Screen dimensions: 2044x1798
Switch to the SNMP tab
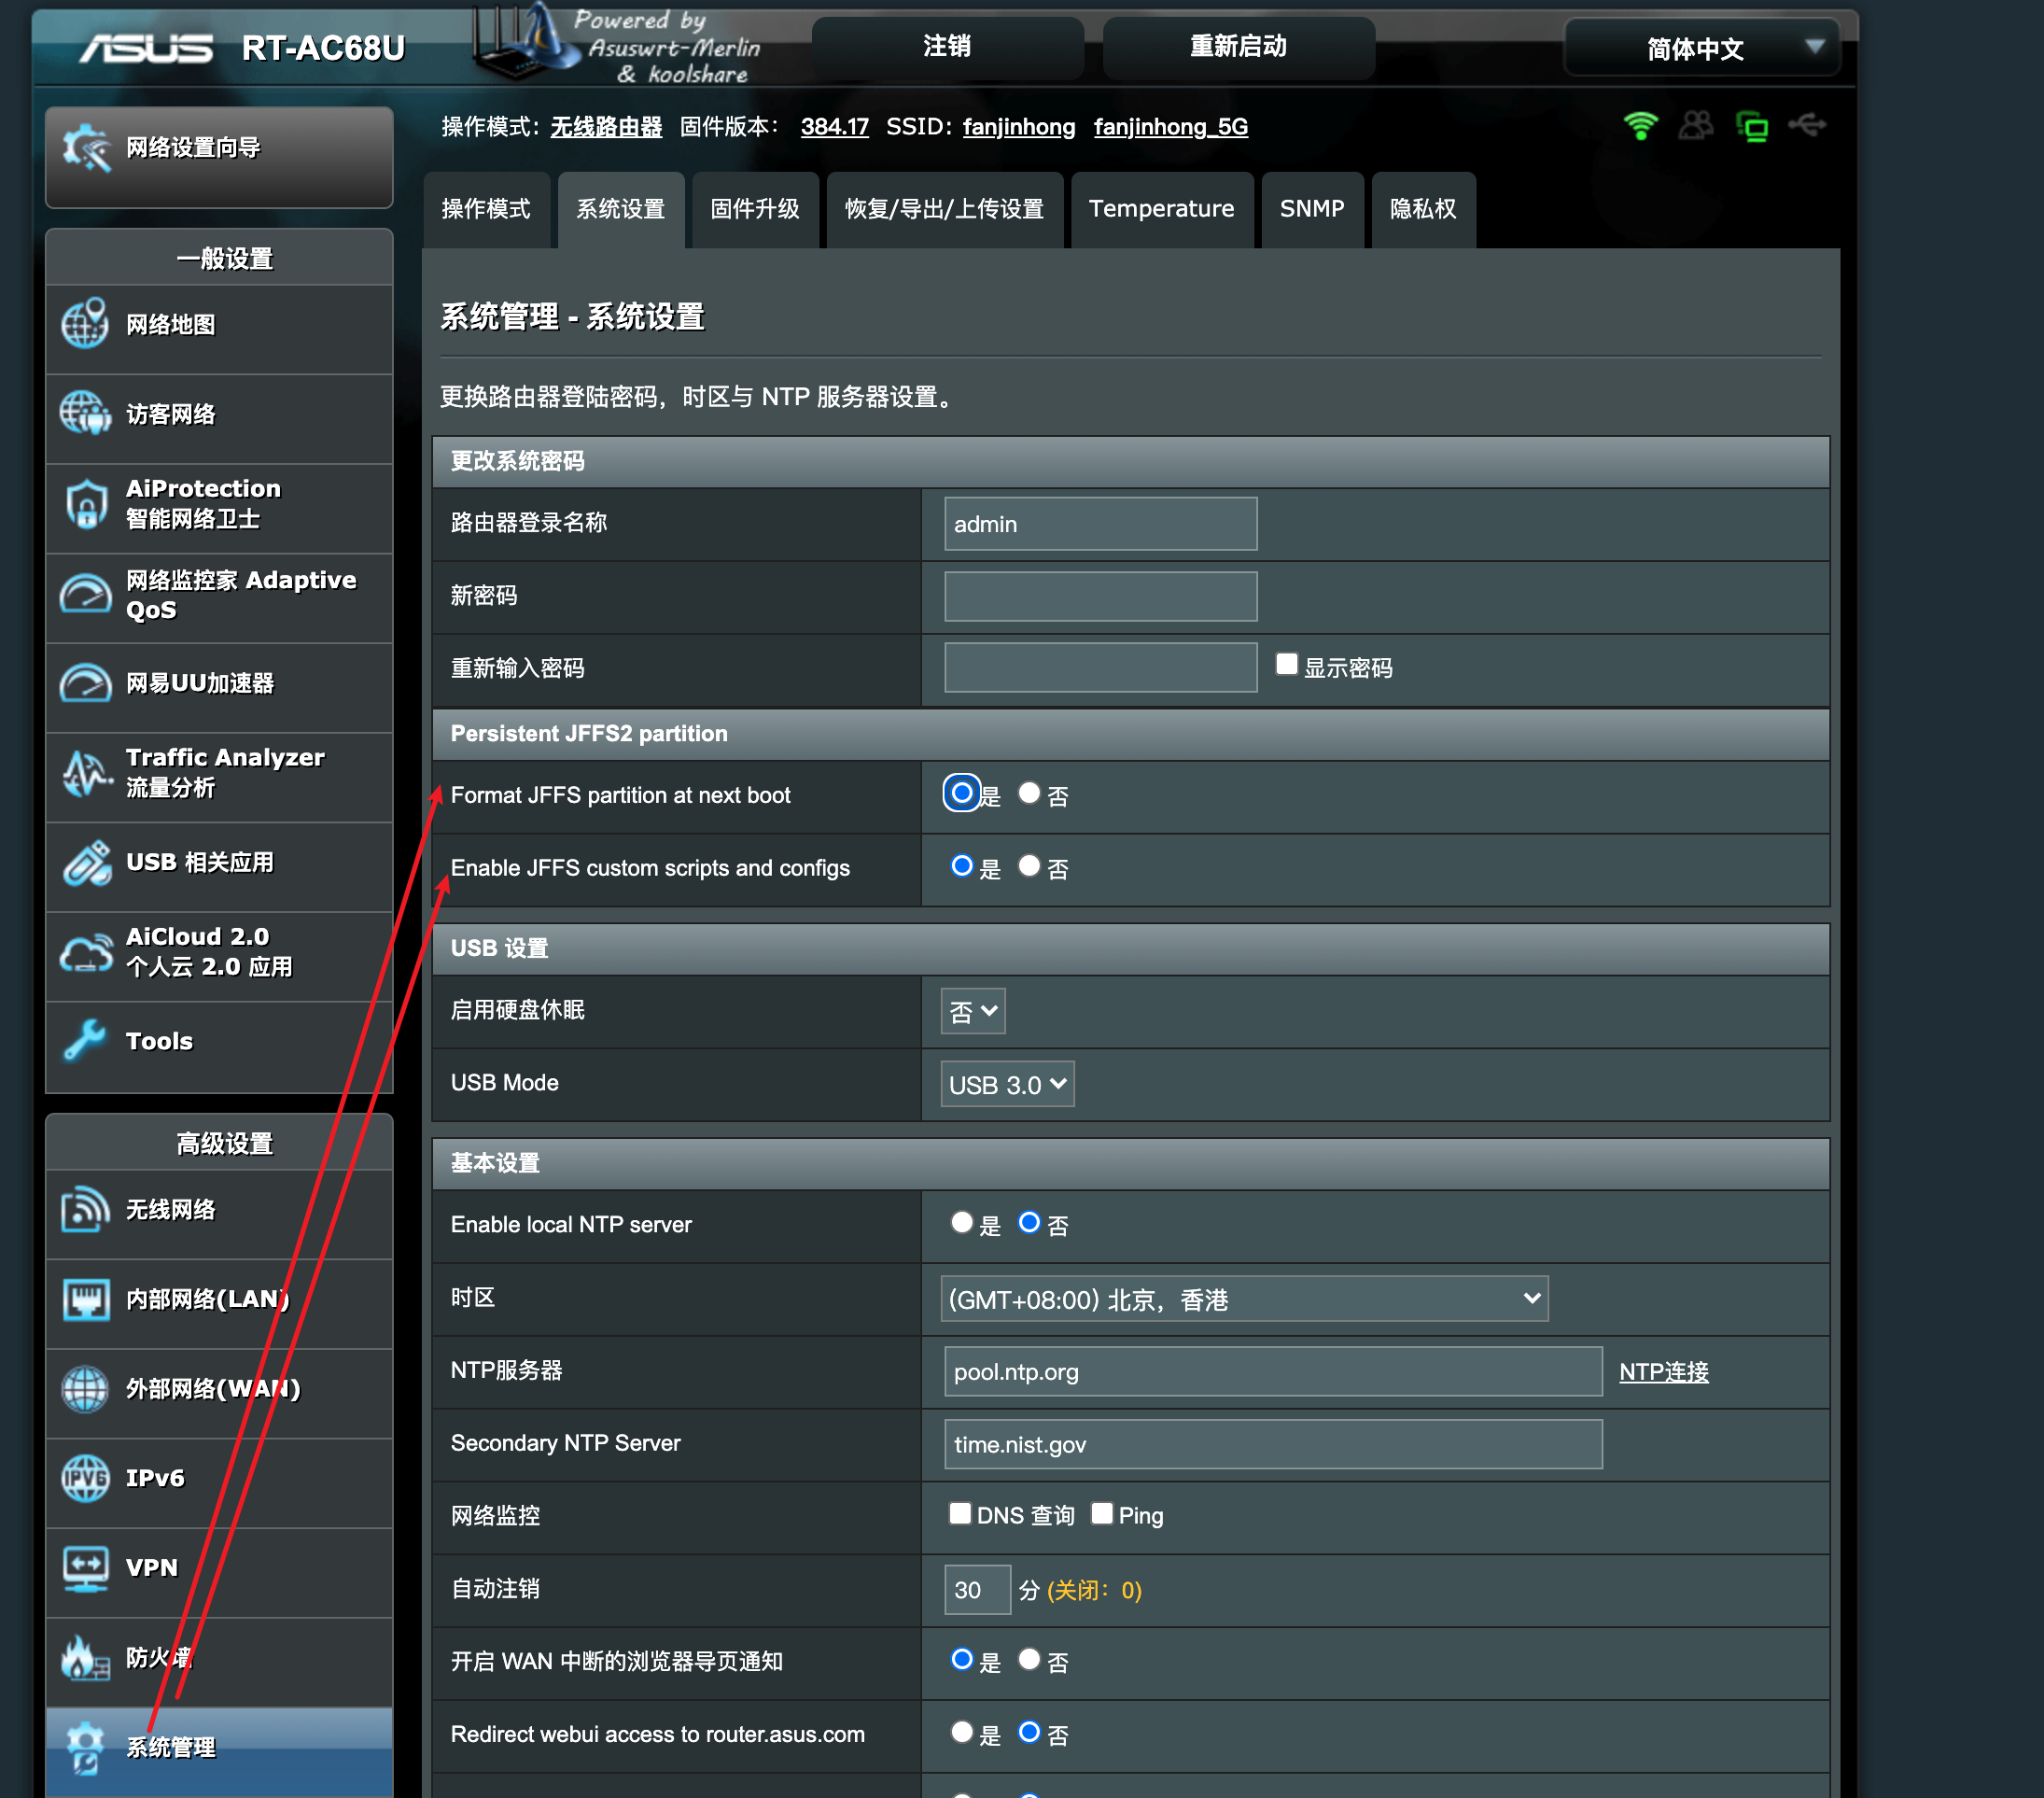click(x=1312, y=209)
